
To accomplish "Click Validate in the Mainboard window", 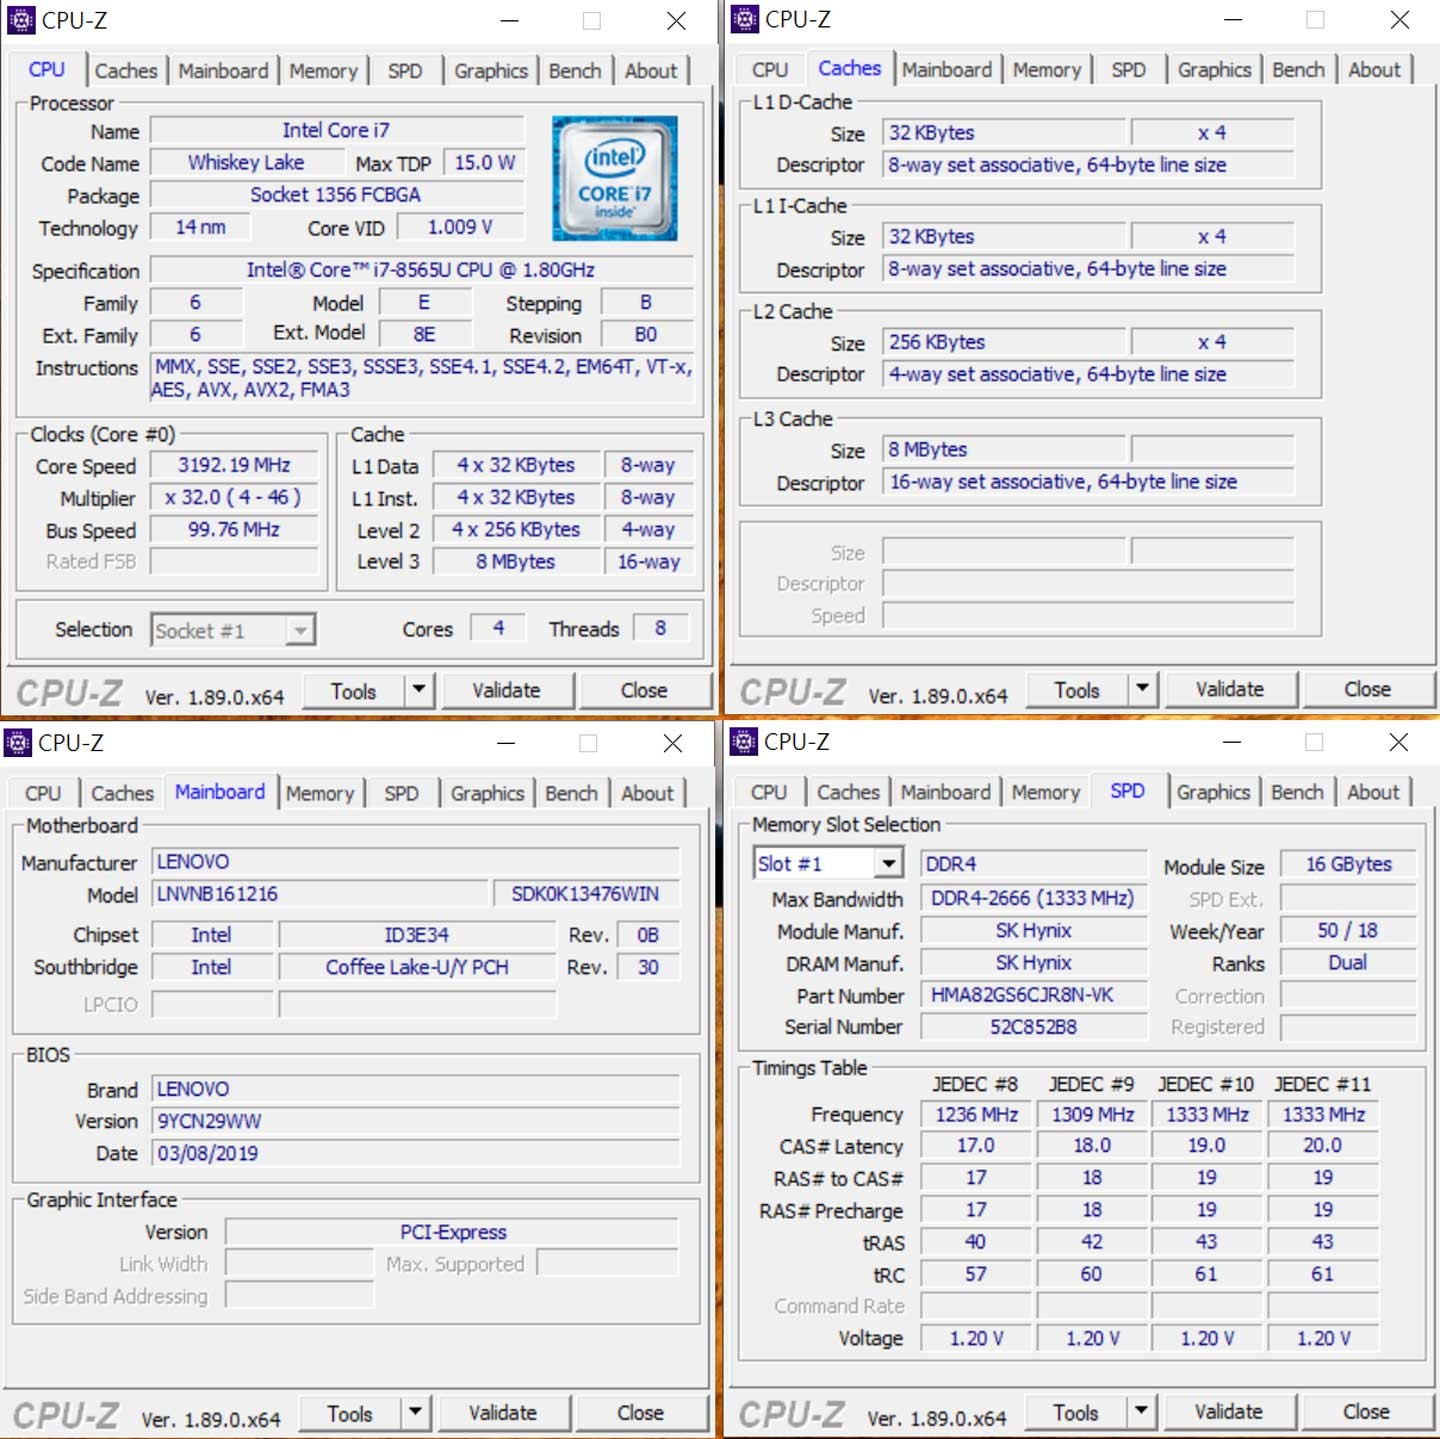I will tap(503, 1413).
